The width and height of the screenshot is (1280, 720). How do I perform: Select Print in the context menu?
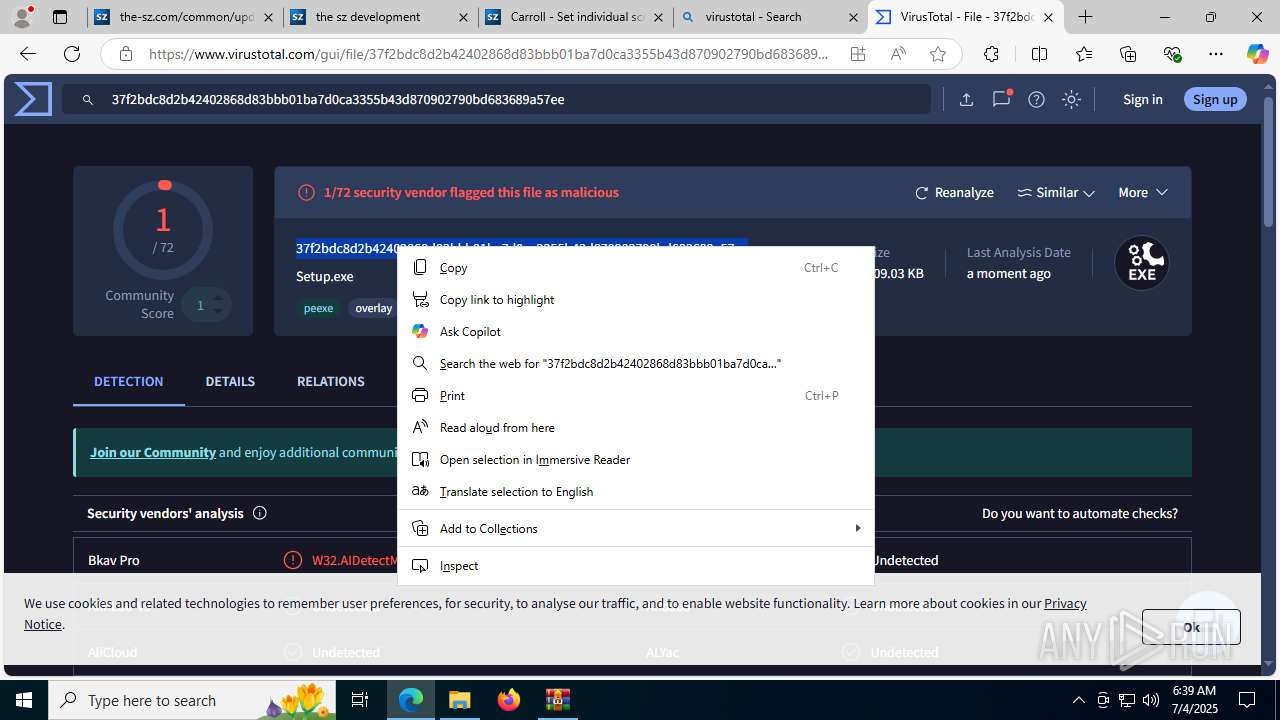tap(636, 395)
